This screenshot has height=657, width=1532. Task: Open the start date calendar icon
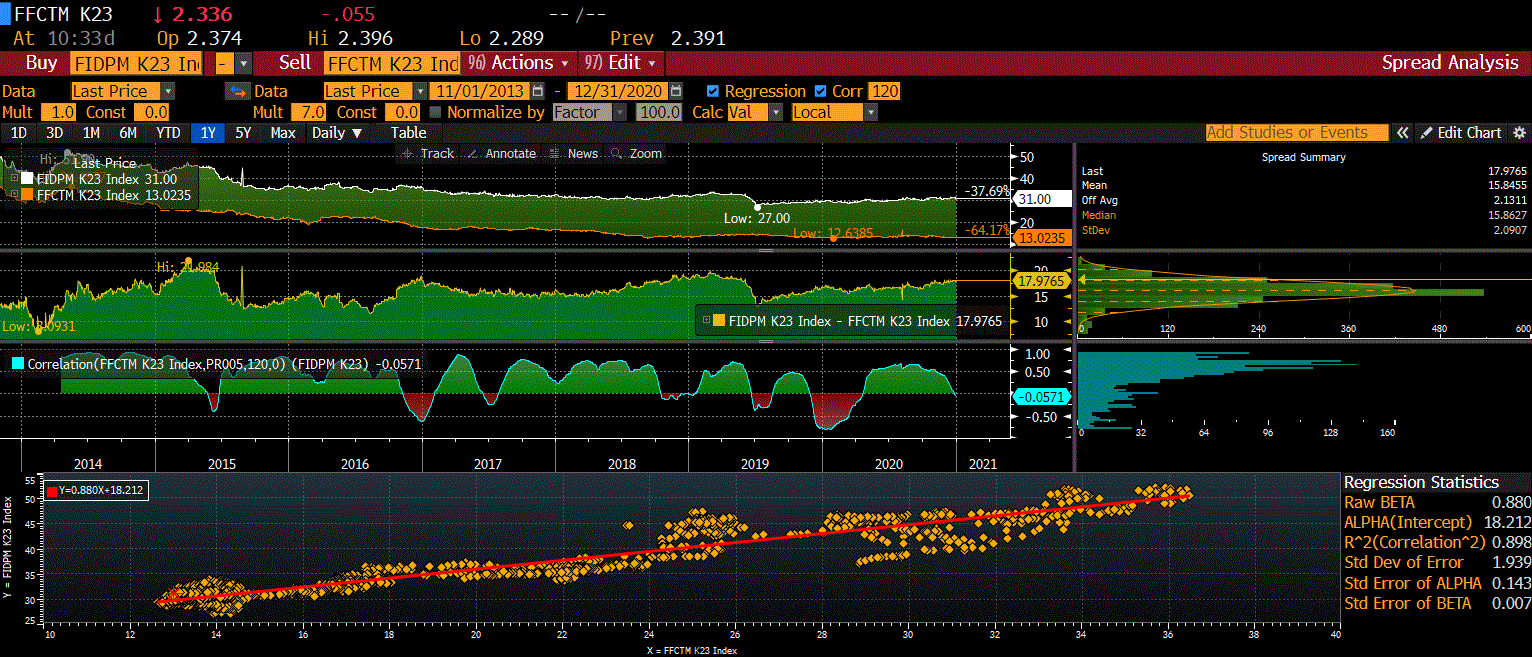536,91
